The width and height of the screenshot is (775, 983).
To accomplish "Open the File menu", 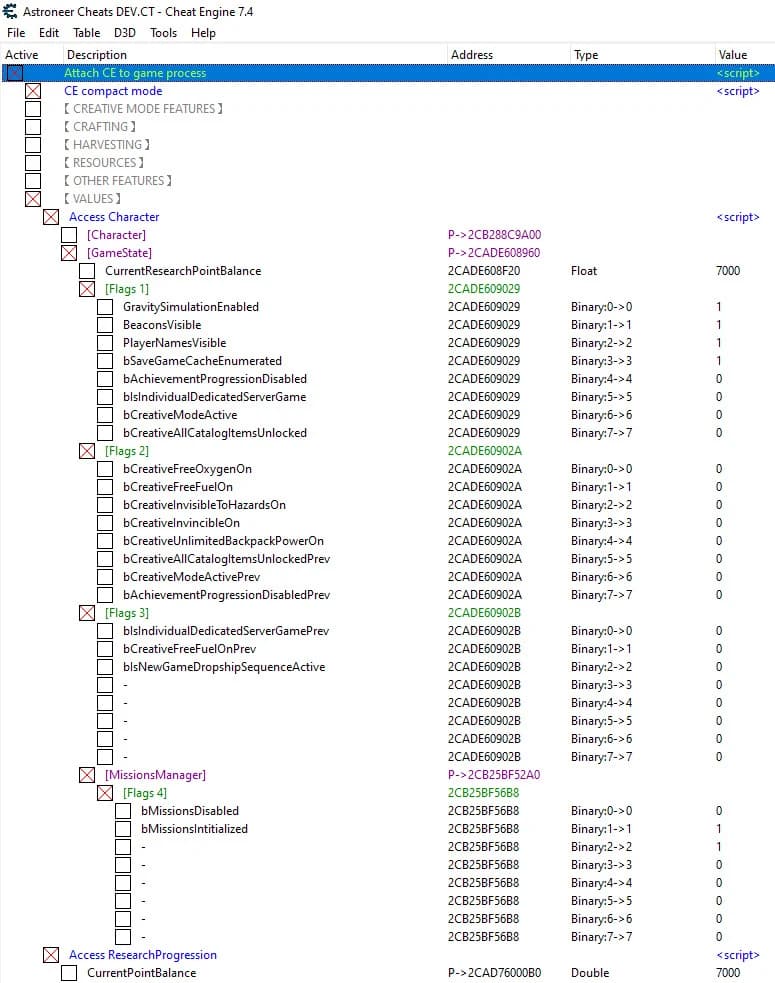I will (16, 33).
